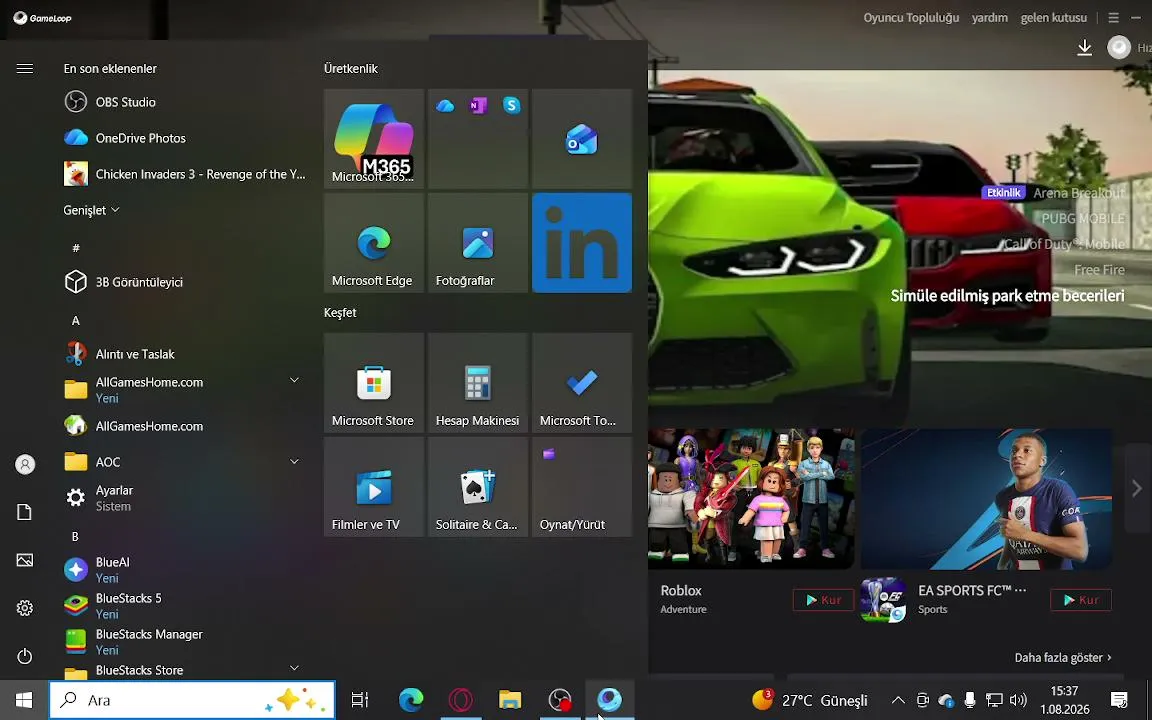The image size is (1152, 720).
Task: Expand Start menu hamburger navigation
Action: pos(24,68)
